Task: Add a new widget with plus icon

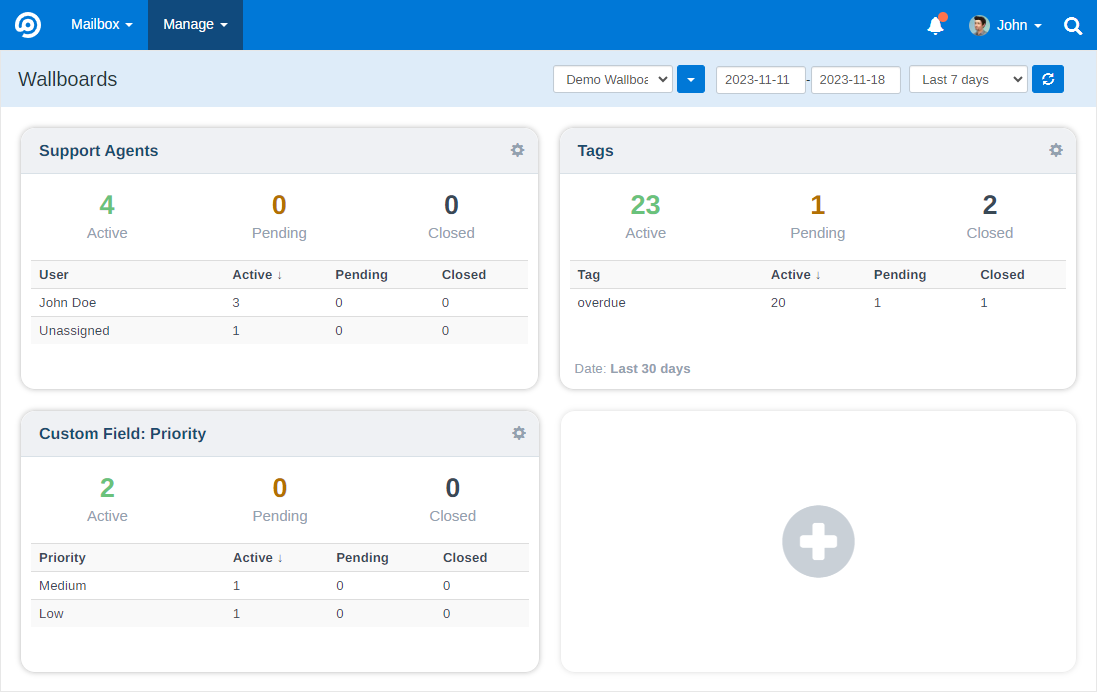Action: (818, 542)
